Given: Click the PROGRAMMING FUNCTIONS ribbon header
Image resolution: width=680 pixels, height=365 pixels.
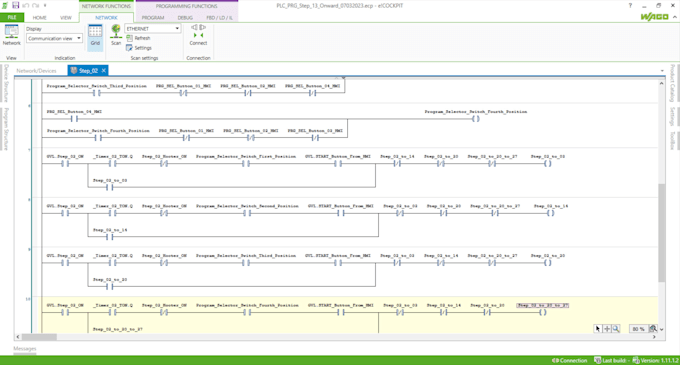Looking at the screenshot, I should [187, 6].
